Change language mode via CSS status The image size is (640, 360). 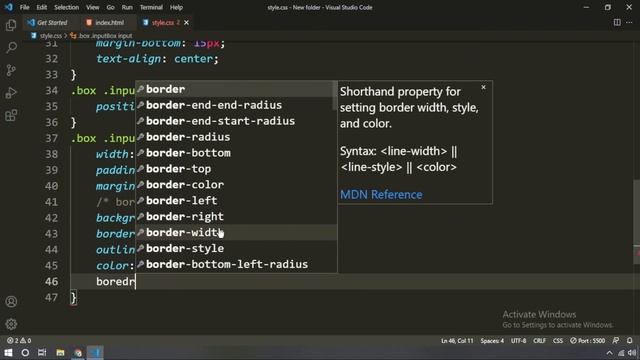pyautogui.click(x=558, y=340)
